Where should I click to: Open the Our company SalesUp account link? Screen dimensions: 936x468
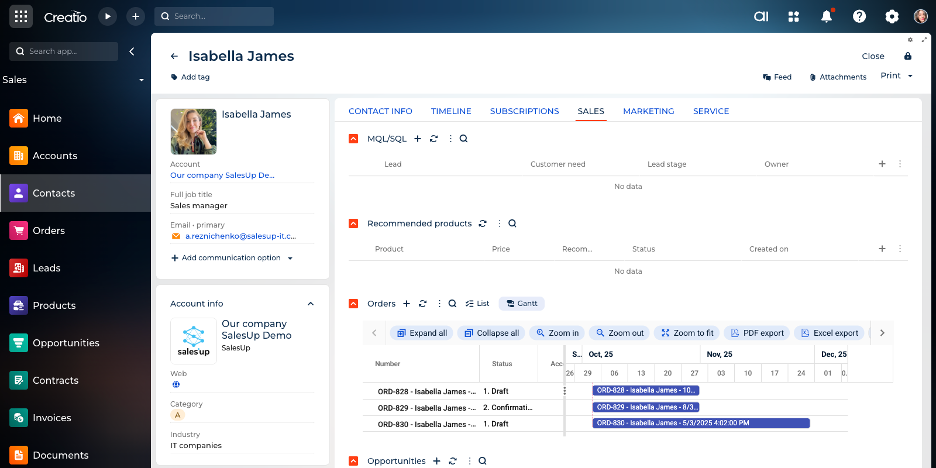[x=222, y=175]
